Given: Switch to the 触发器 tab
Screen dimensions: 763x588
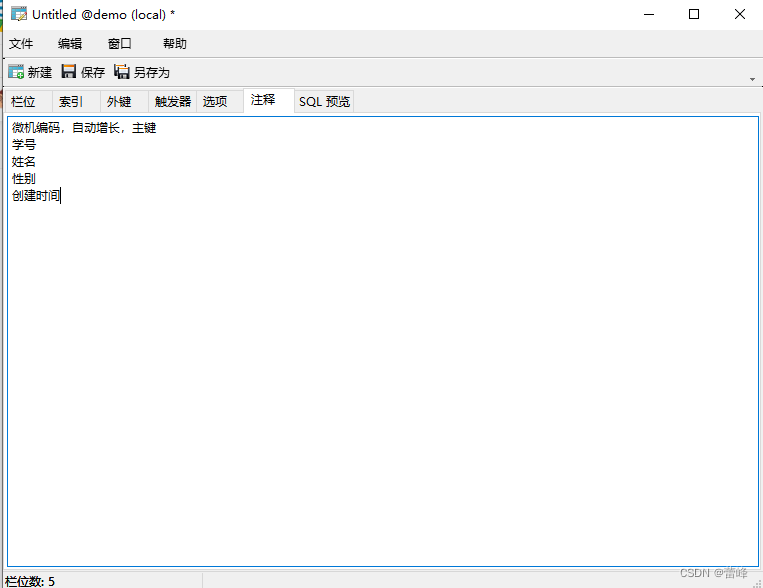Looking at the screenshot, I should (173, 101).
